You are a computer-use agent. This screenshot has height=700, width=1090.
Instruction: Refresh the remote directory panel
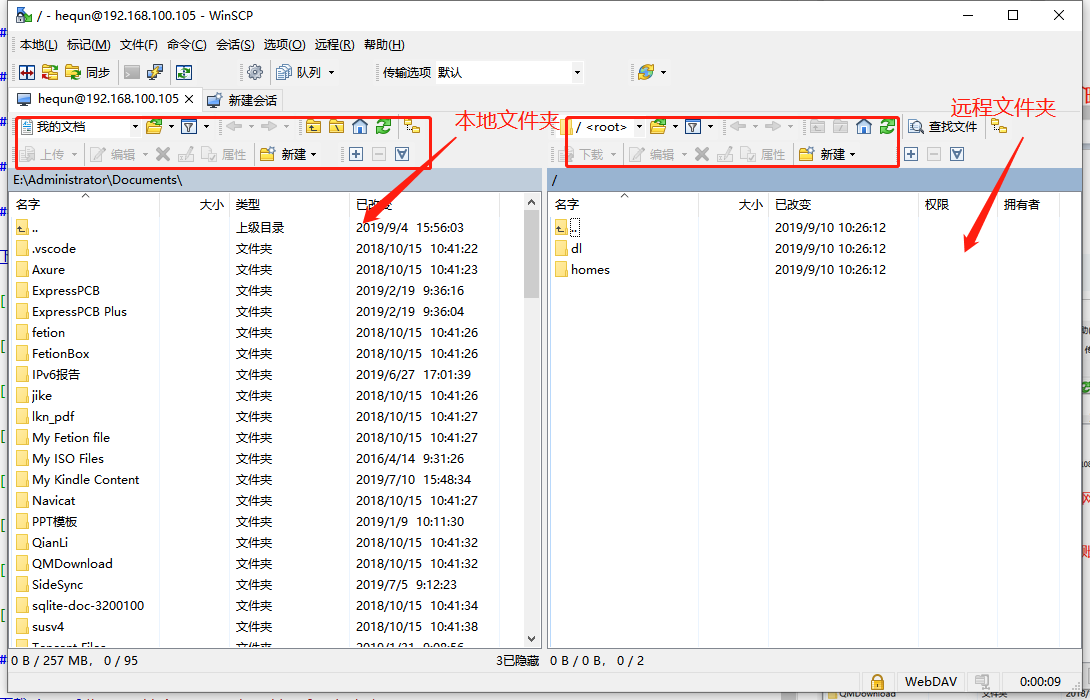(887, 127)
